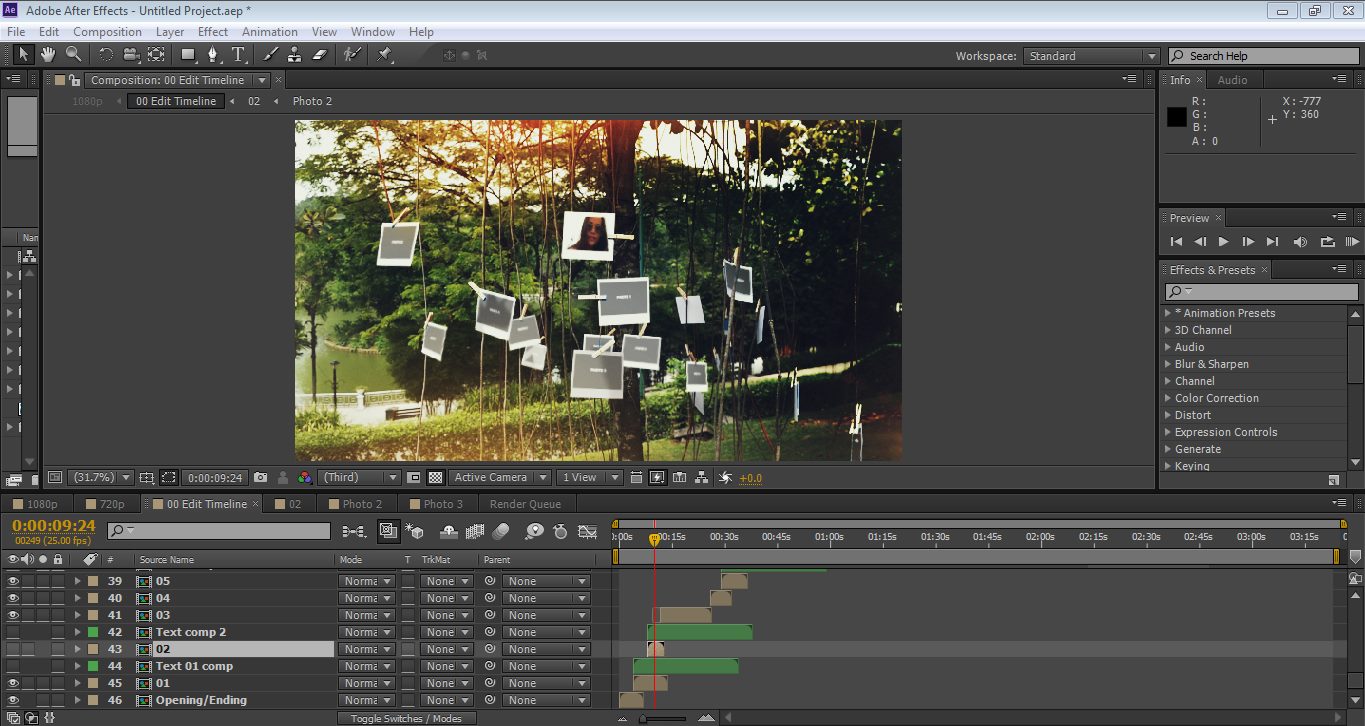Choose the Horizontal Type tool
Screen dimensions: 1365x726
coord(238,54)
